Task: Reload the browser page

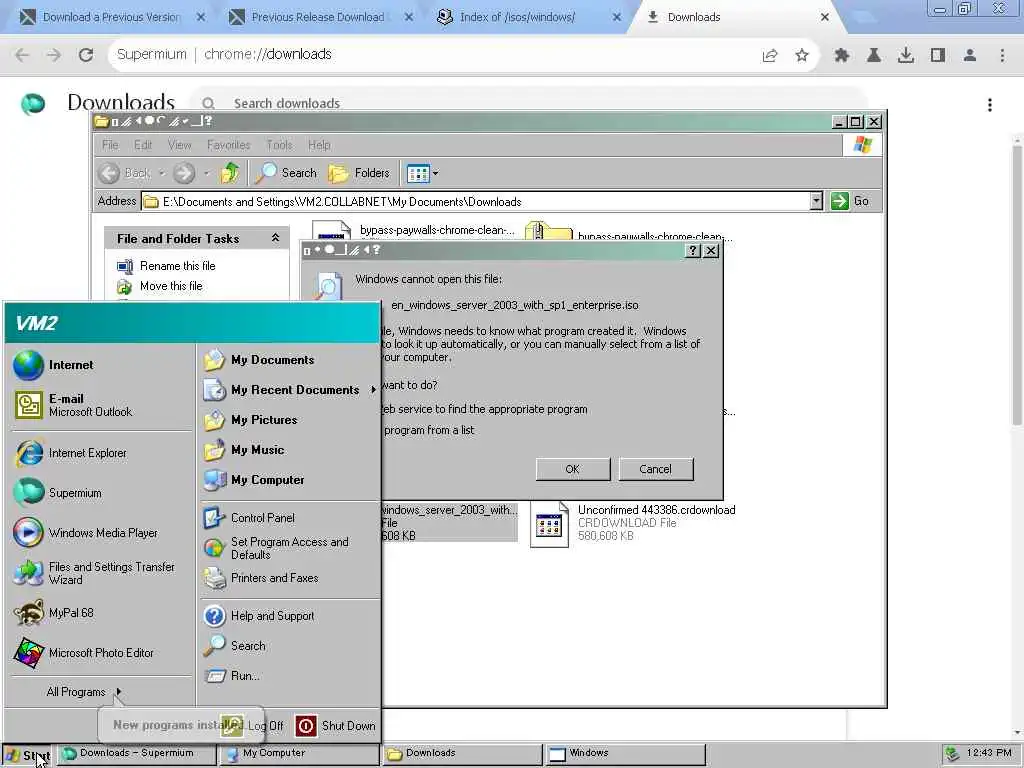Action: pos(86,55)
